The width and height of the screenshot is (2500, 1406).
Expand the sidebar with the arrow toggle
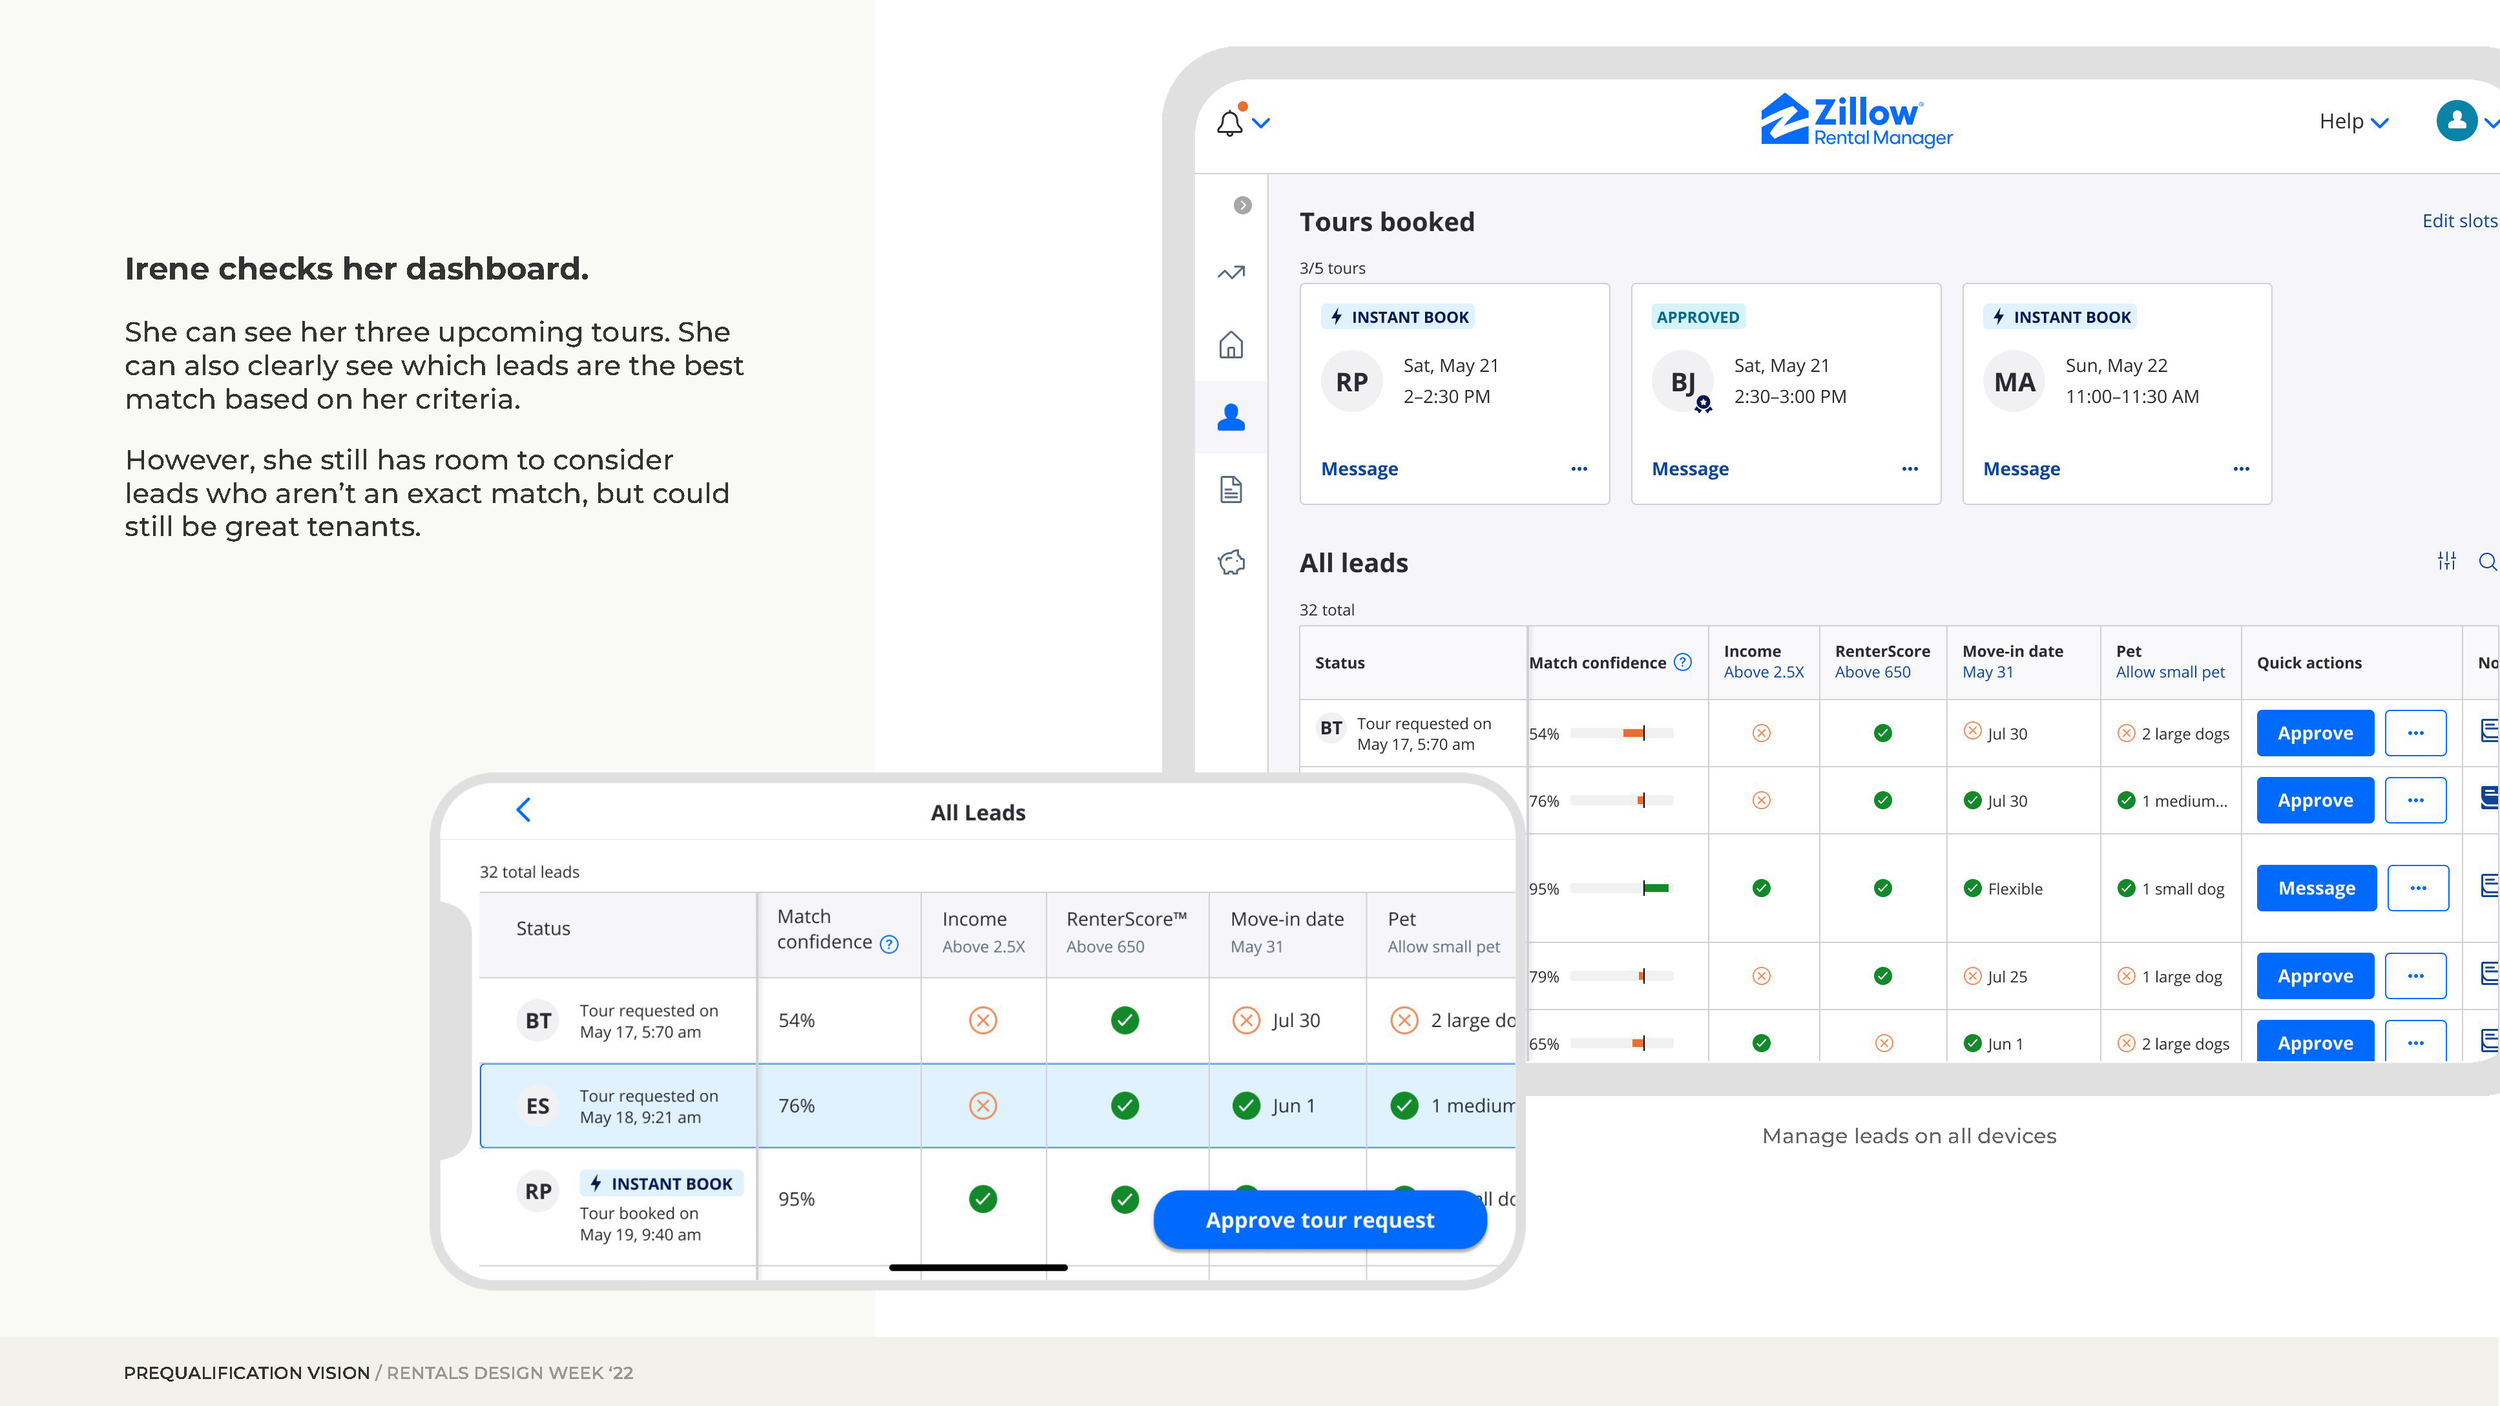coord(1242,205)
